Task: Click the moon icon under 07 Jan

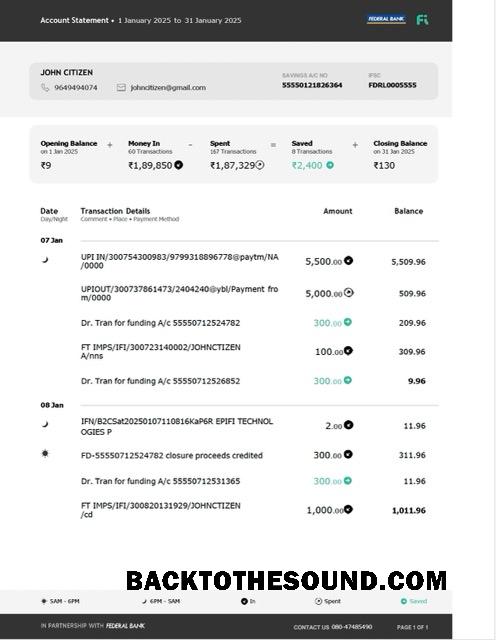Action: tap(45, 260)
